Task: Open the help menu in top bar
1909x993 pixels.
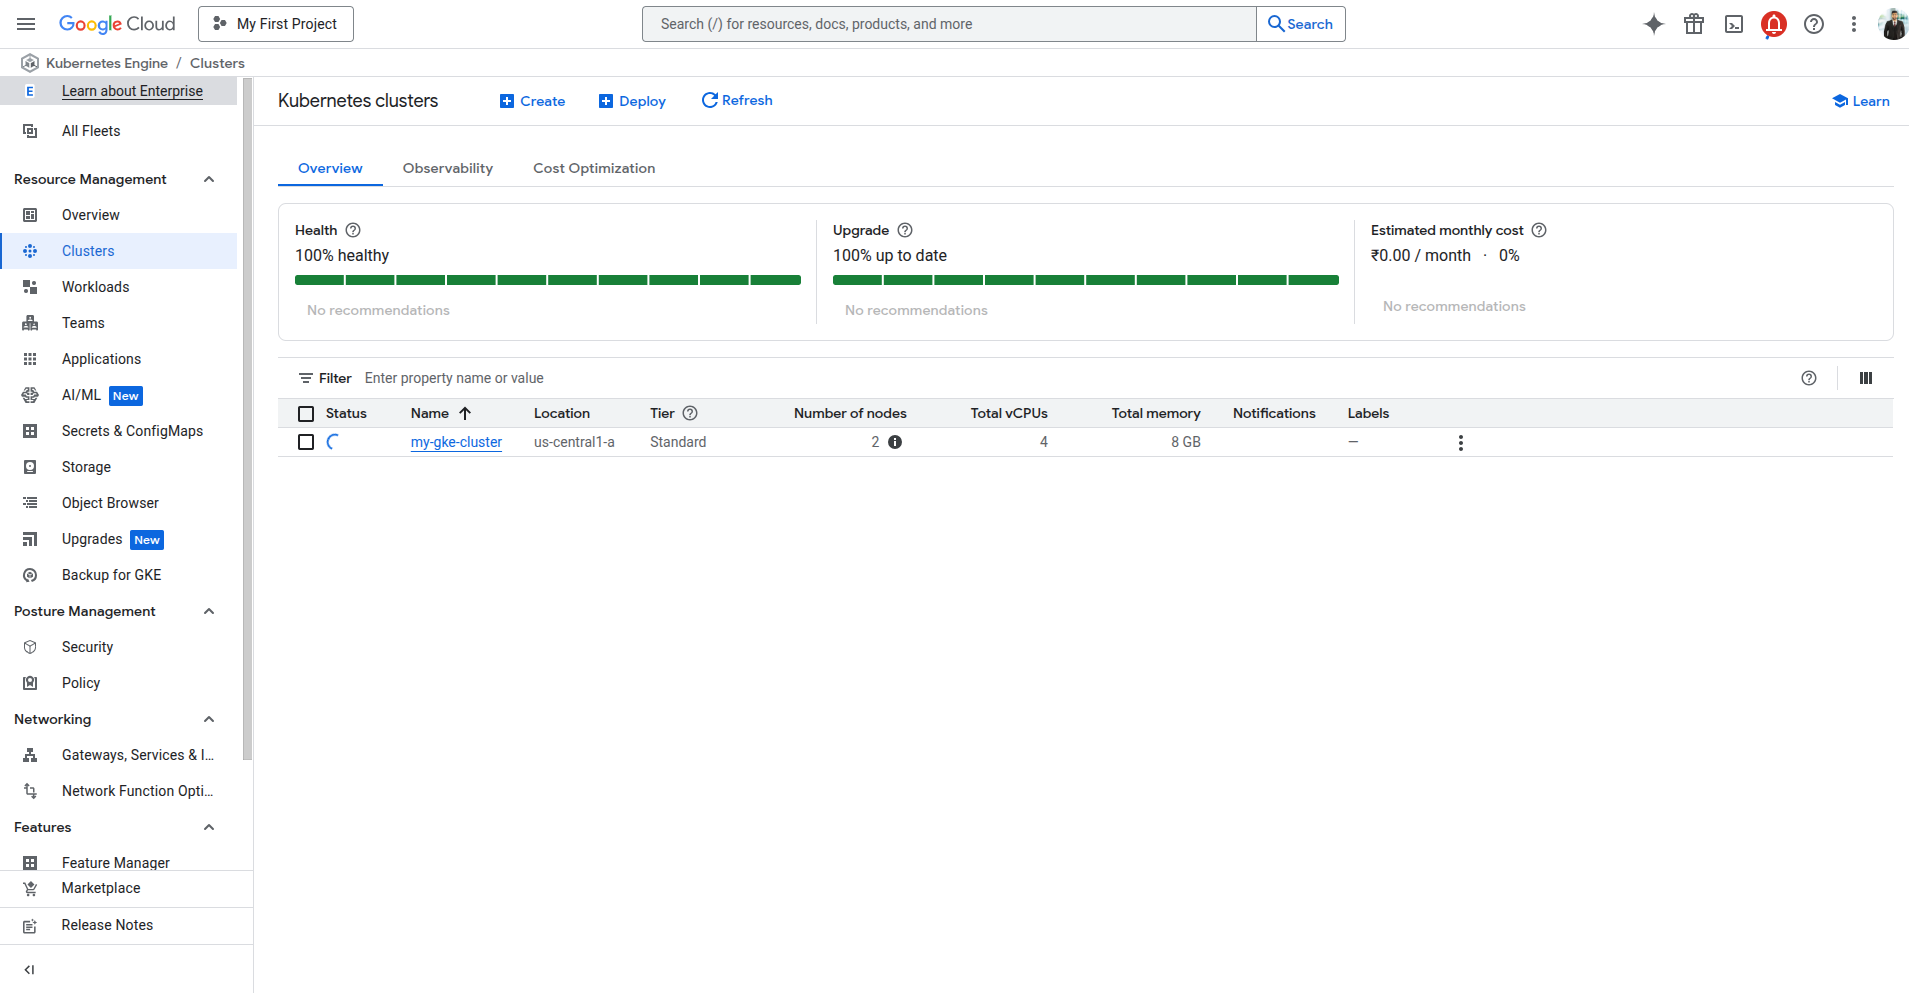Action: (x=1814, y=24)
